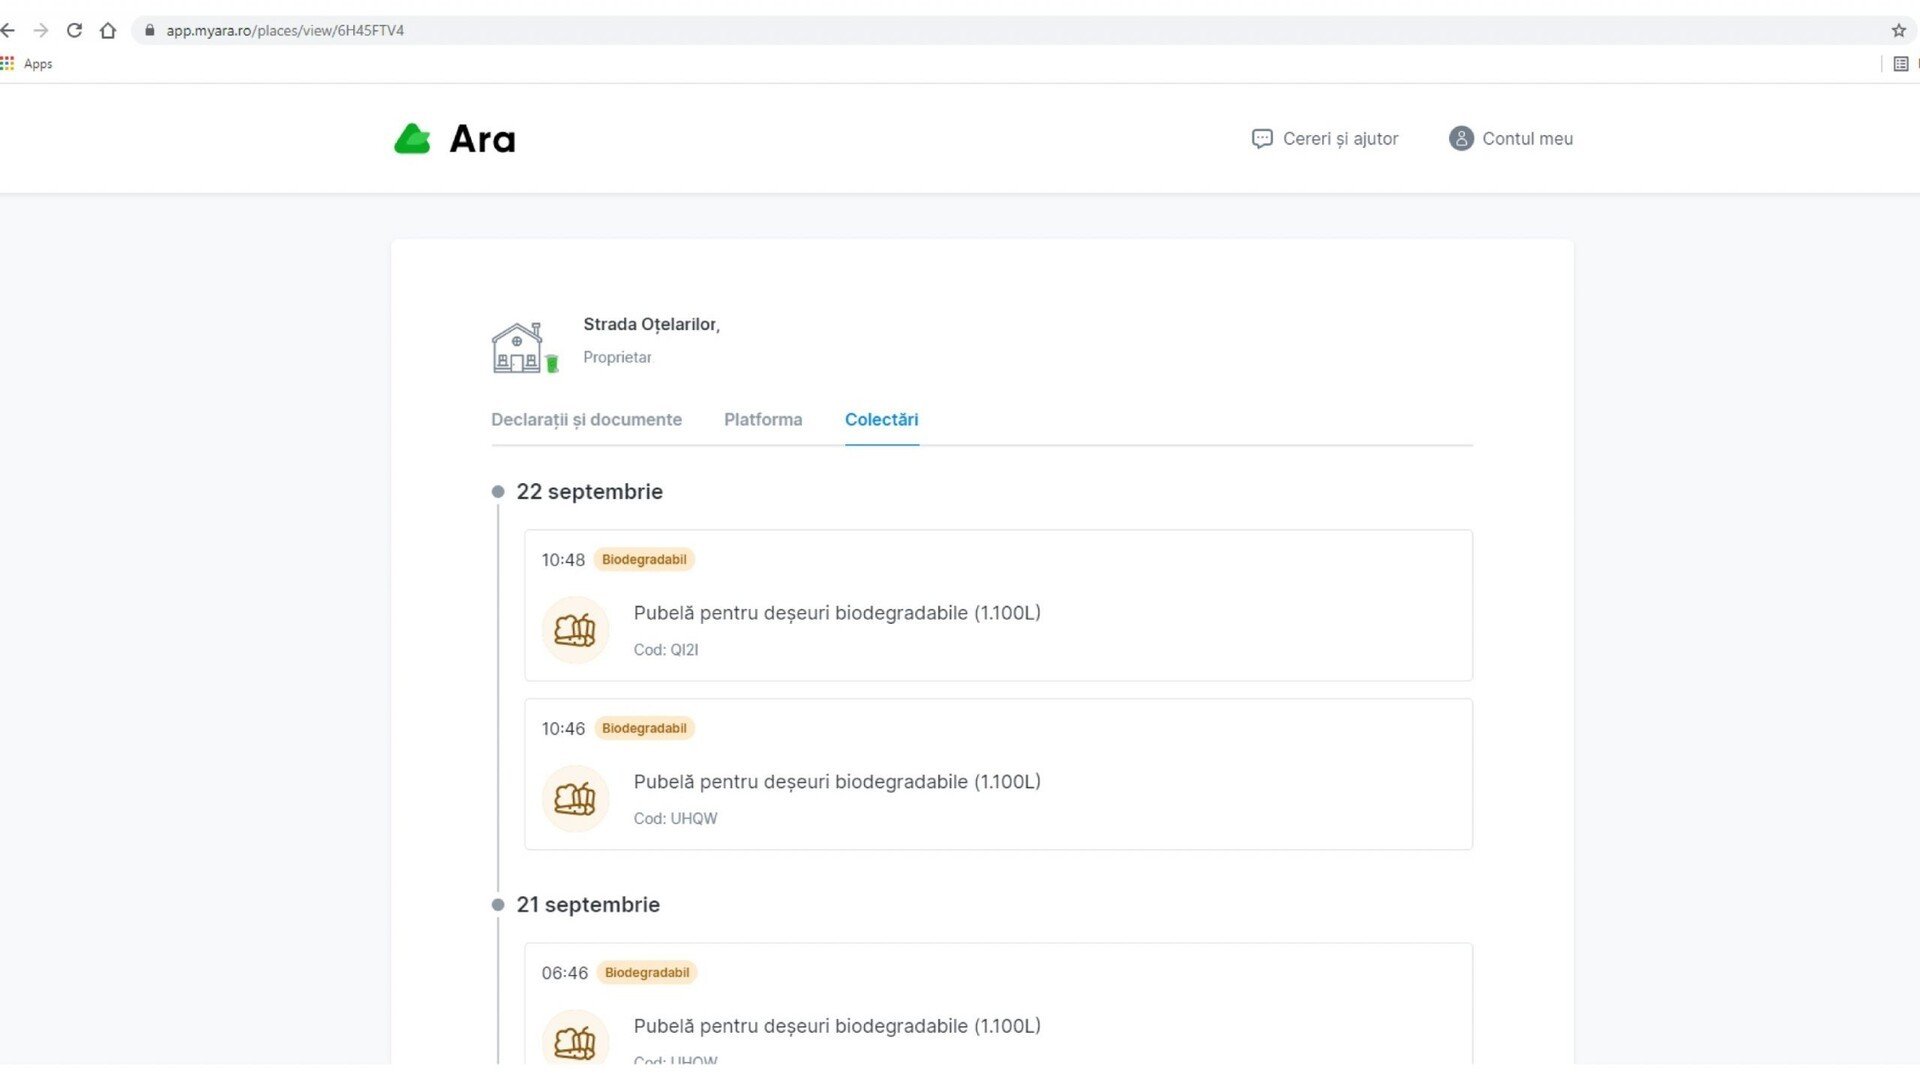Screen dimensions: 1920x1080
Task: Click the chat bubble help icon
Action: (1261, 139)
